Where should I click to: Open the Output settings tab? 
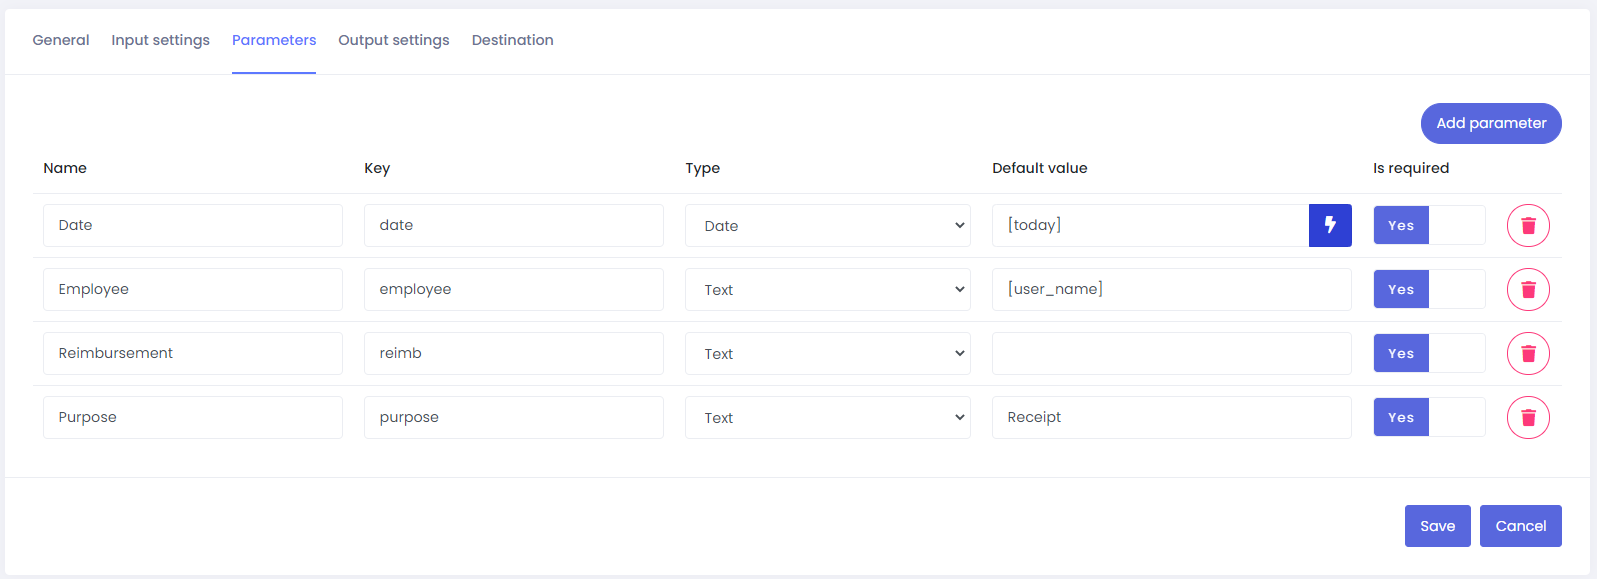click(x=394, y=40)
